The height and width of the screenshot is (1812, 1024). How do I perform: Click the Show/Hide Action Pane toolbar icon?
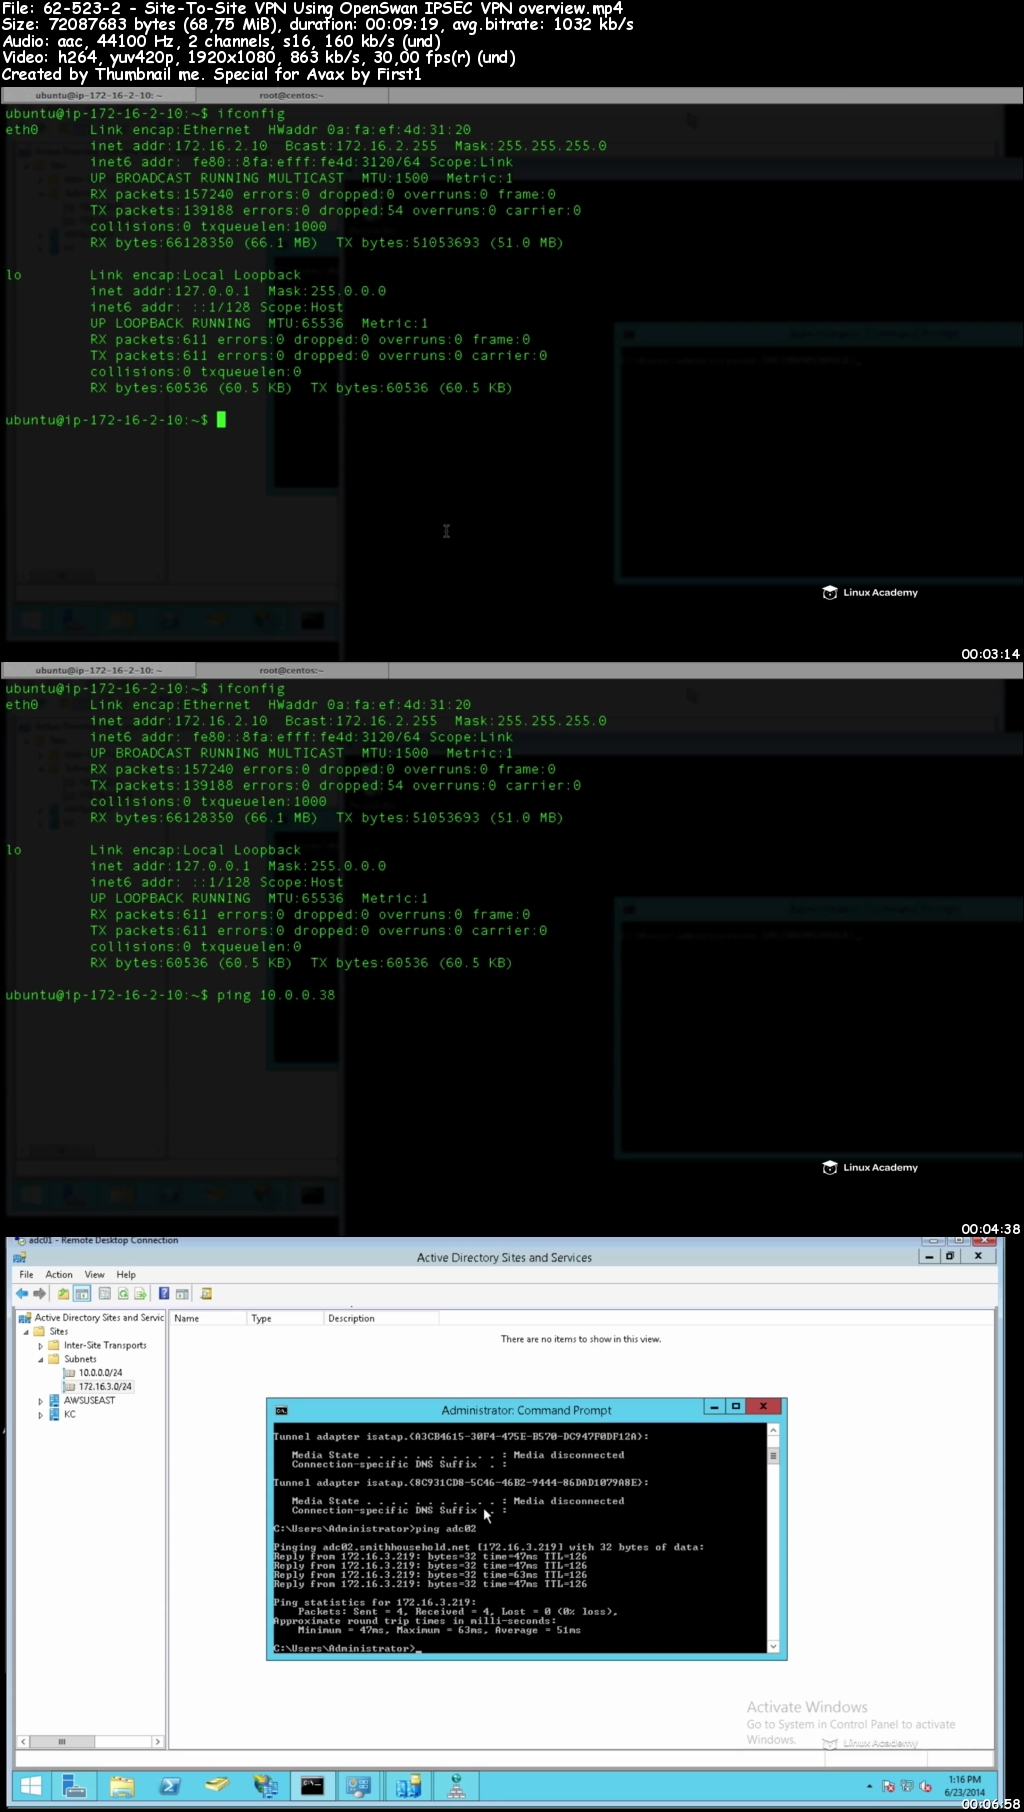(x=182, y=1293)
